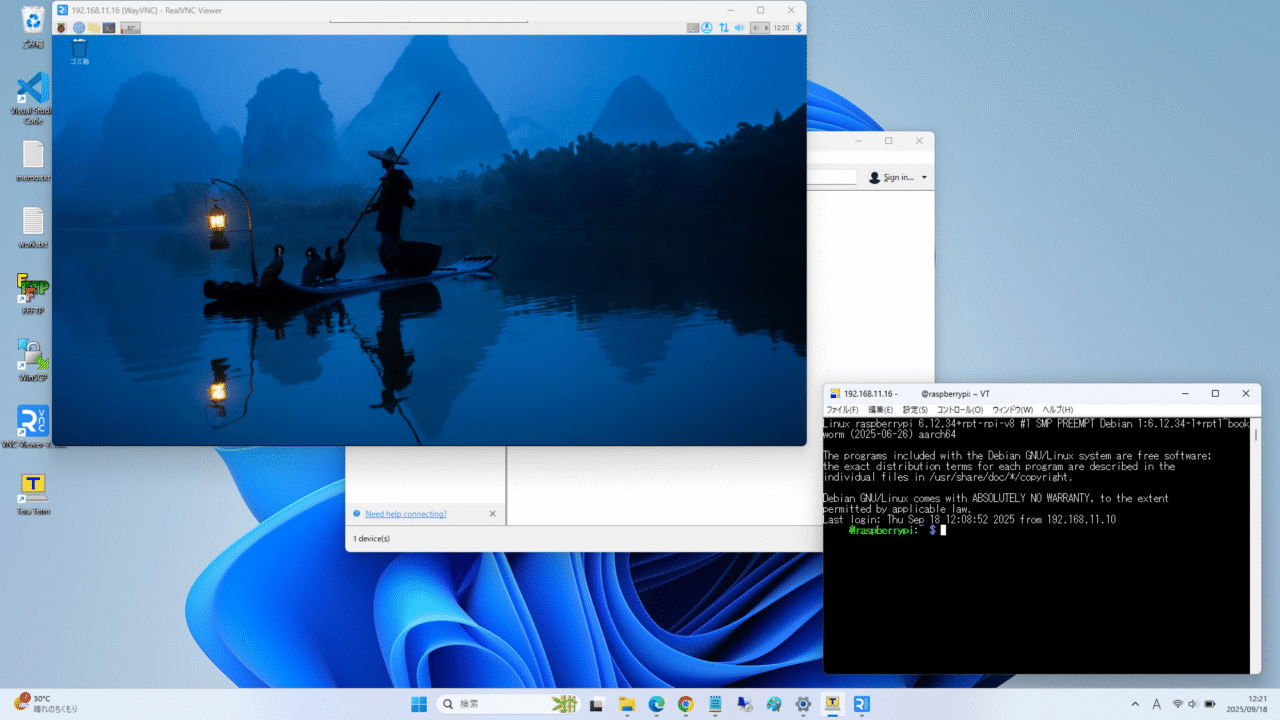Open the 設定(S) menu in Tera Term
Screen dimensions: 1280x720
click(915, 410)
